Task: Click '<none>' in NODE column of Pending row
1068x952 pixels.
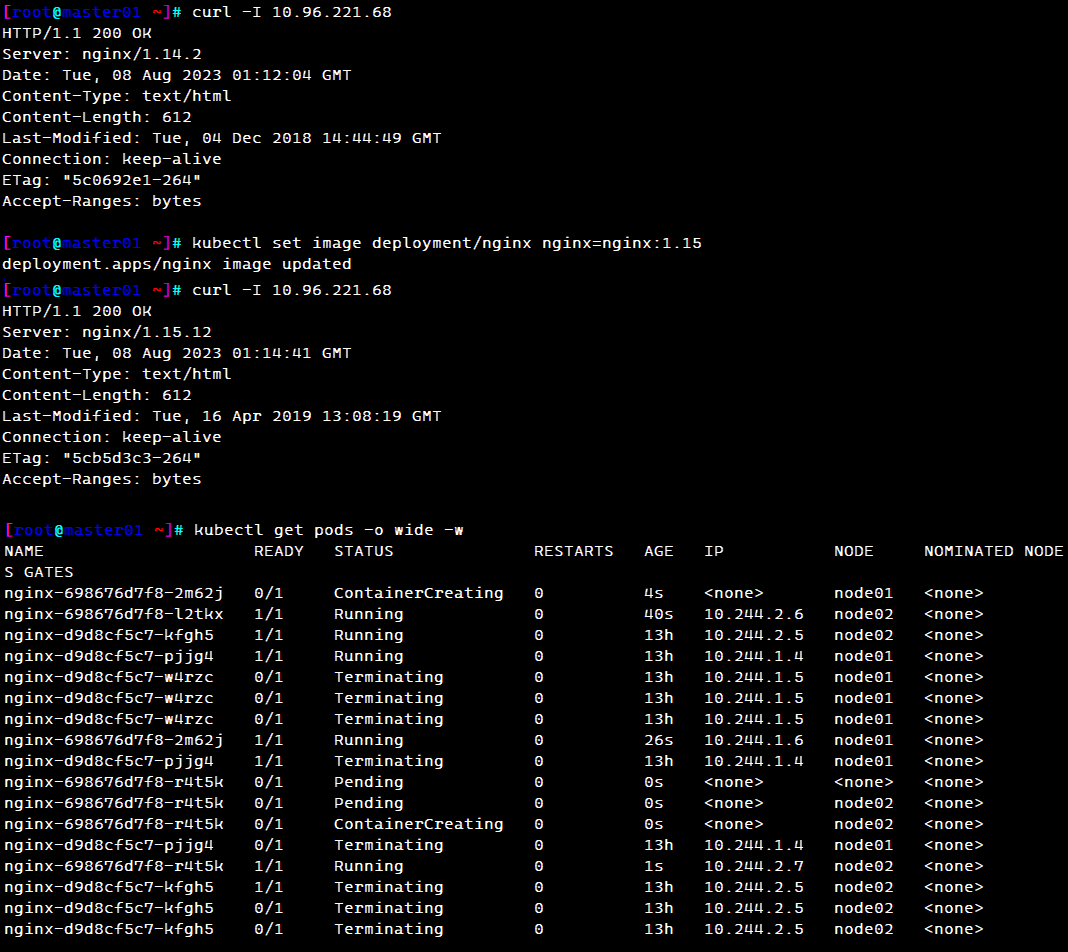Action: (864, 782)
